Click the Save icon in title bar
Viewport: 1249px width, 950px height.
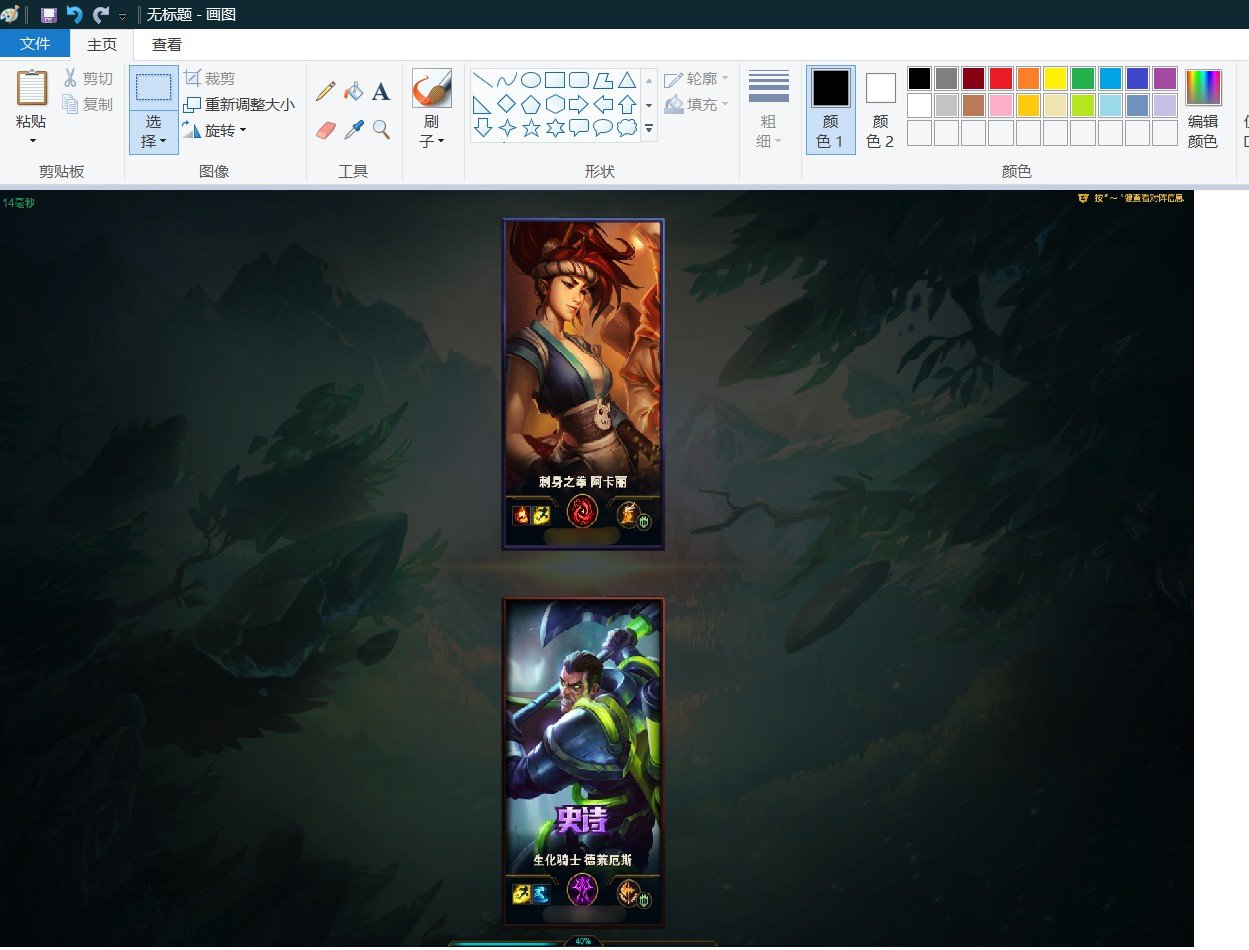click(48, 14)
